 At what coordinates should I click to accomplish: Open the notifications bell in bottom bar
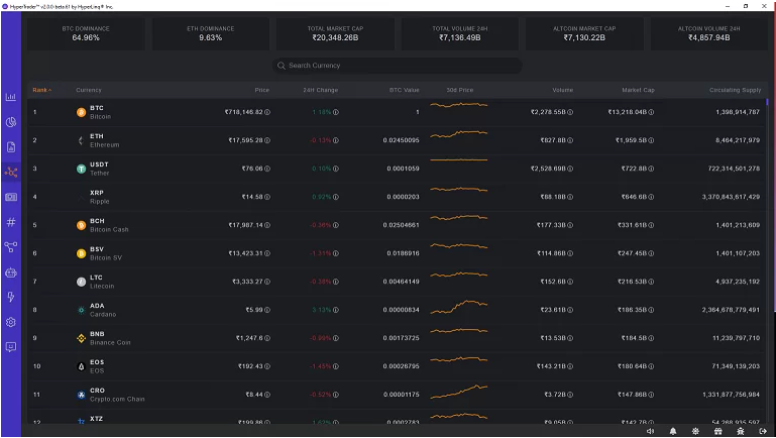[673, 431]
